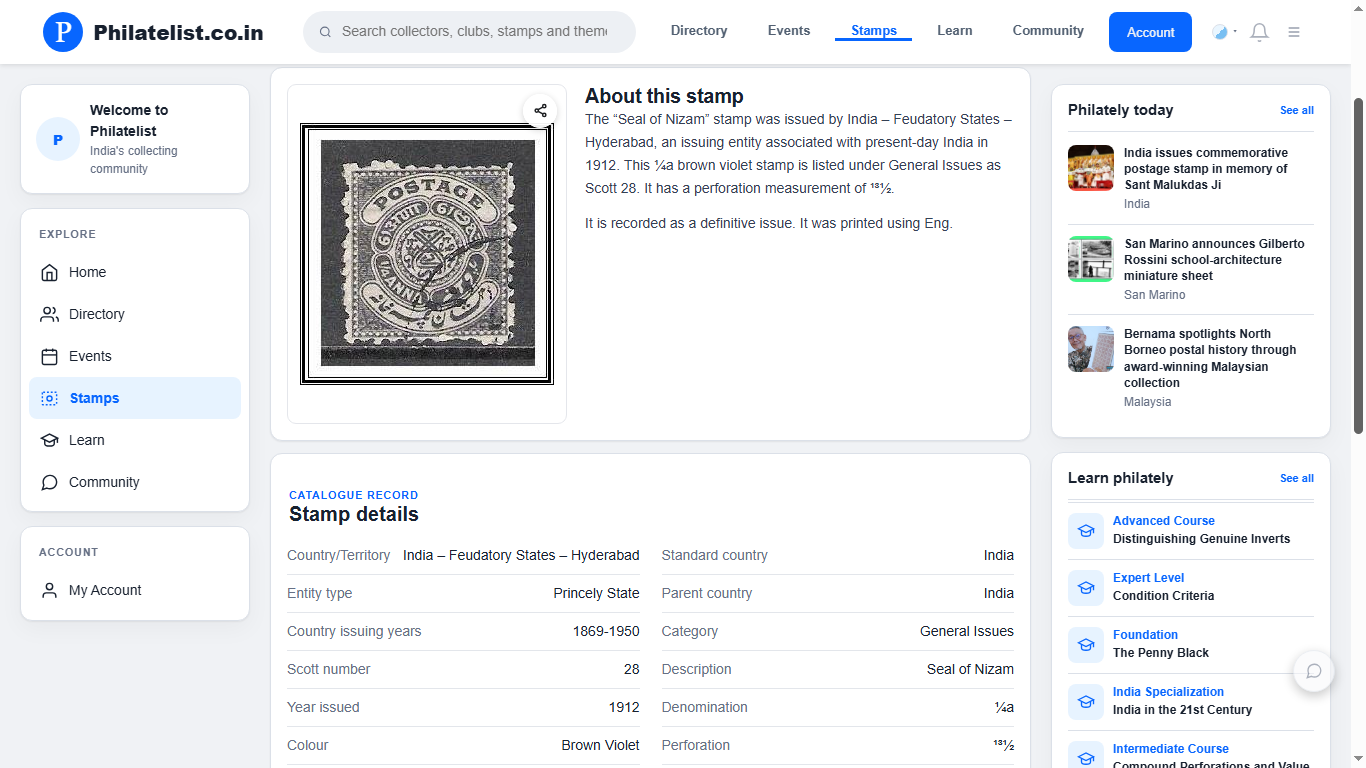Click the Philatelist.co.in logo icon
This screenshot has width=1366, height=768.
pos(63,32)
